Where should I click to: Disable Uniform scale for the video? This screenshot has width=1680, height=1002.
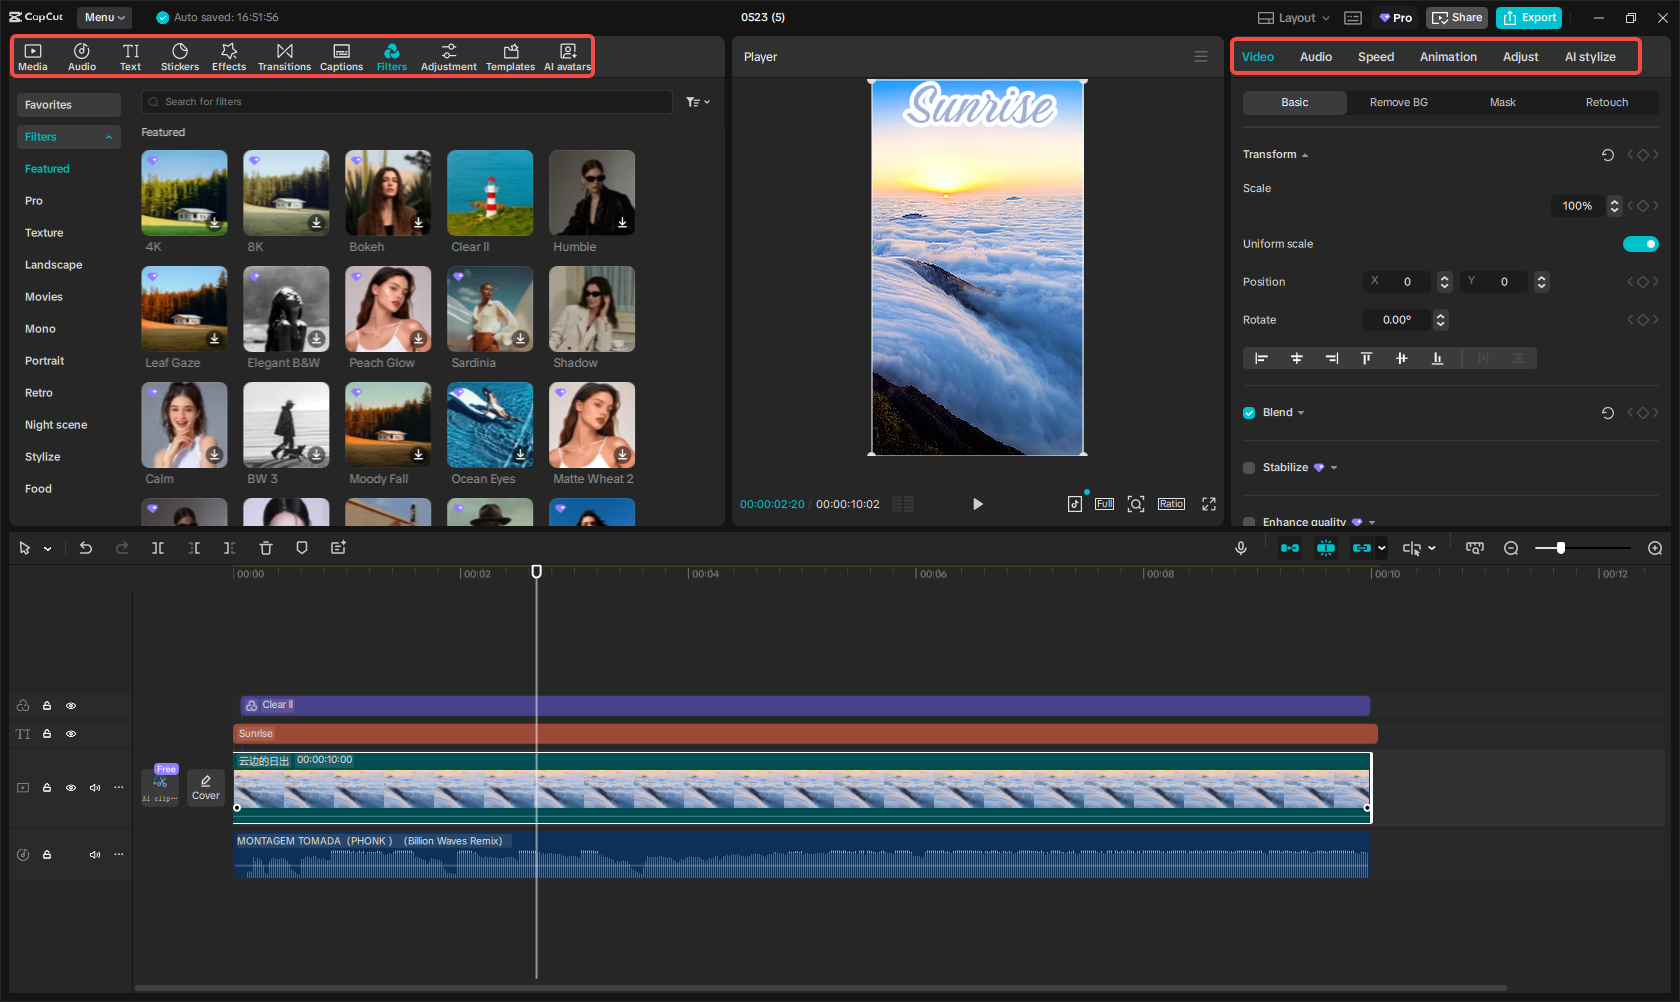pos(1640,243)
